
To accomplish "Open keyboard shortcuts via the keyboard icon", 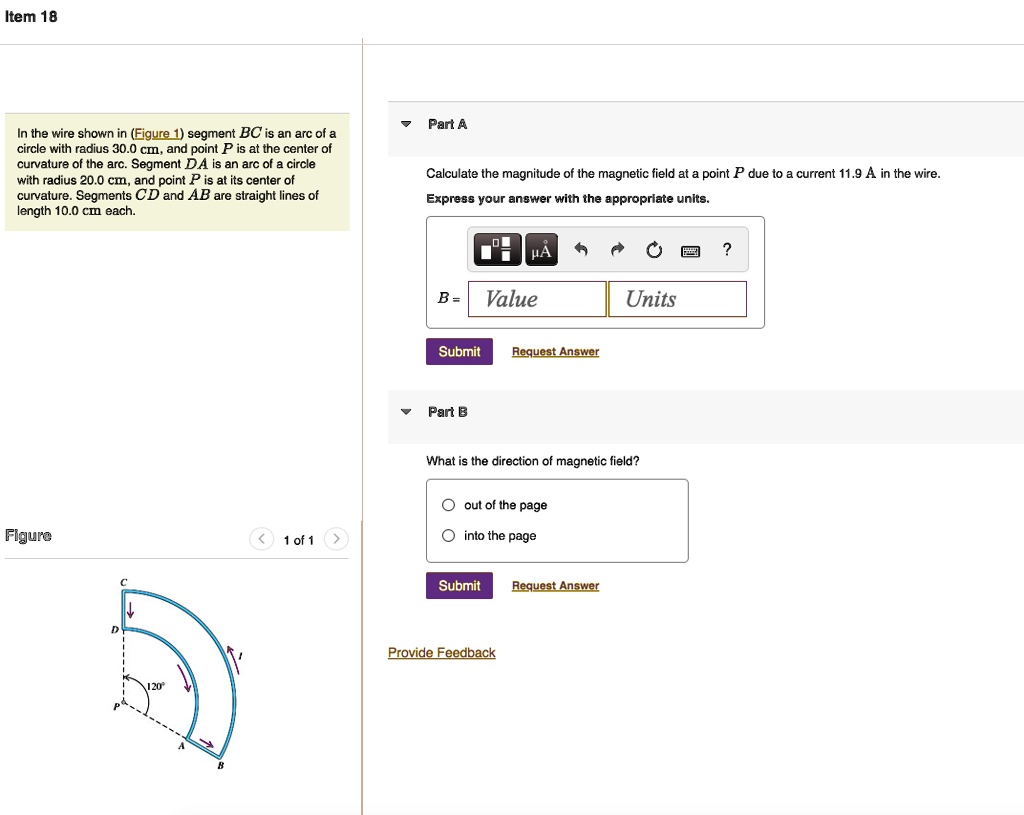I will [689, 251].
